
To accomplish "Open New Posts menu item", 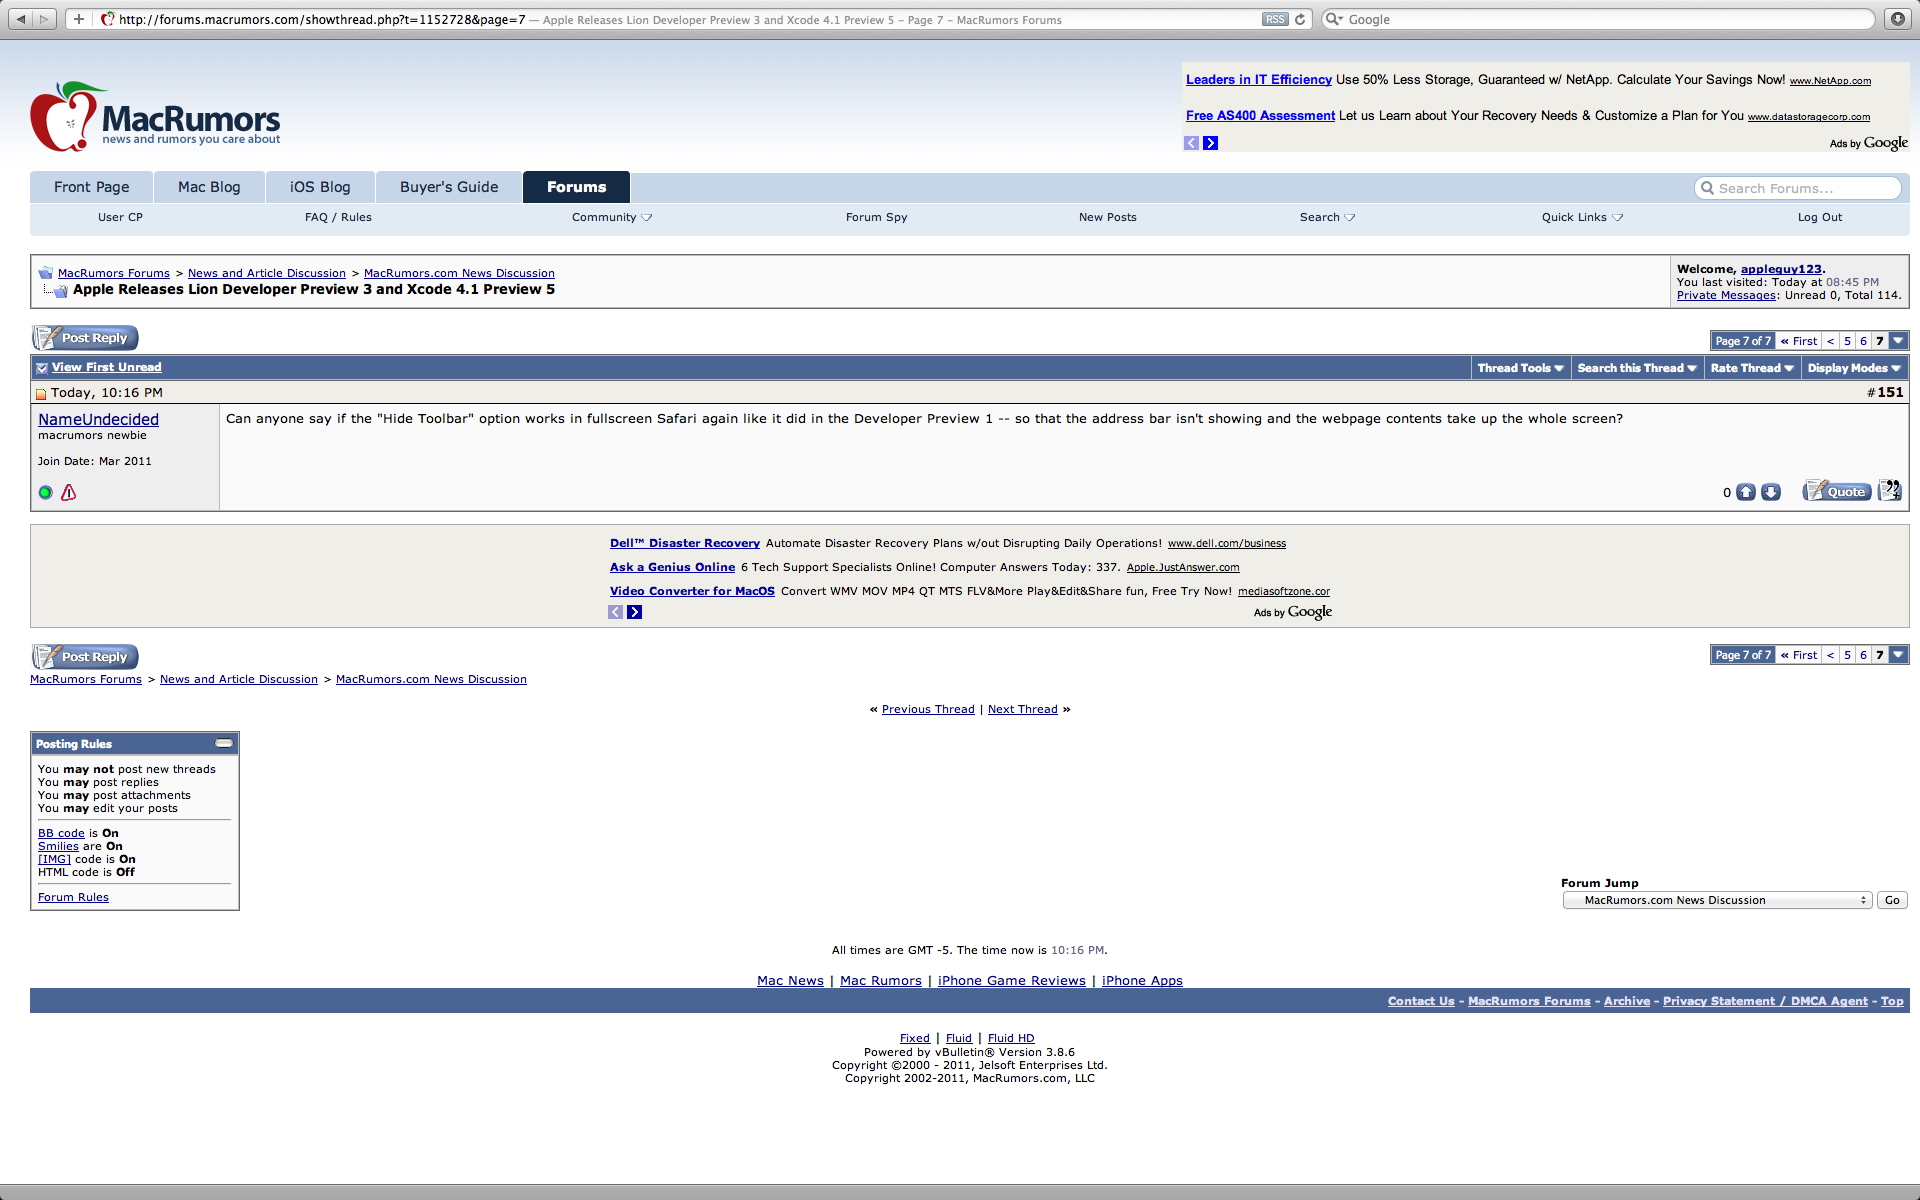I will (x=1108, y=217).
